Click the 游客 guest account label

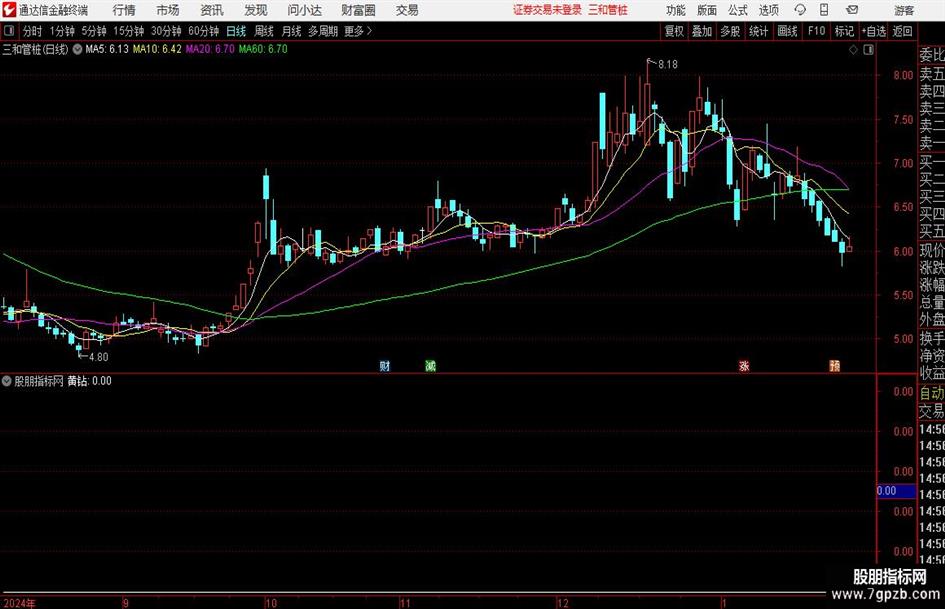tap(904, 10)
